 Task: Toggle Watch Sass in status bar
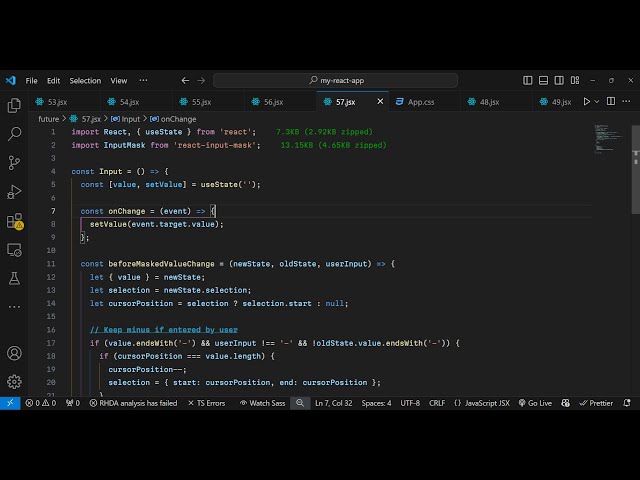(x=262, y=403)
